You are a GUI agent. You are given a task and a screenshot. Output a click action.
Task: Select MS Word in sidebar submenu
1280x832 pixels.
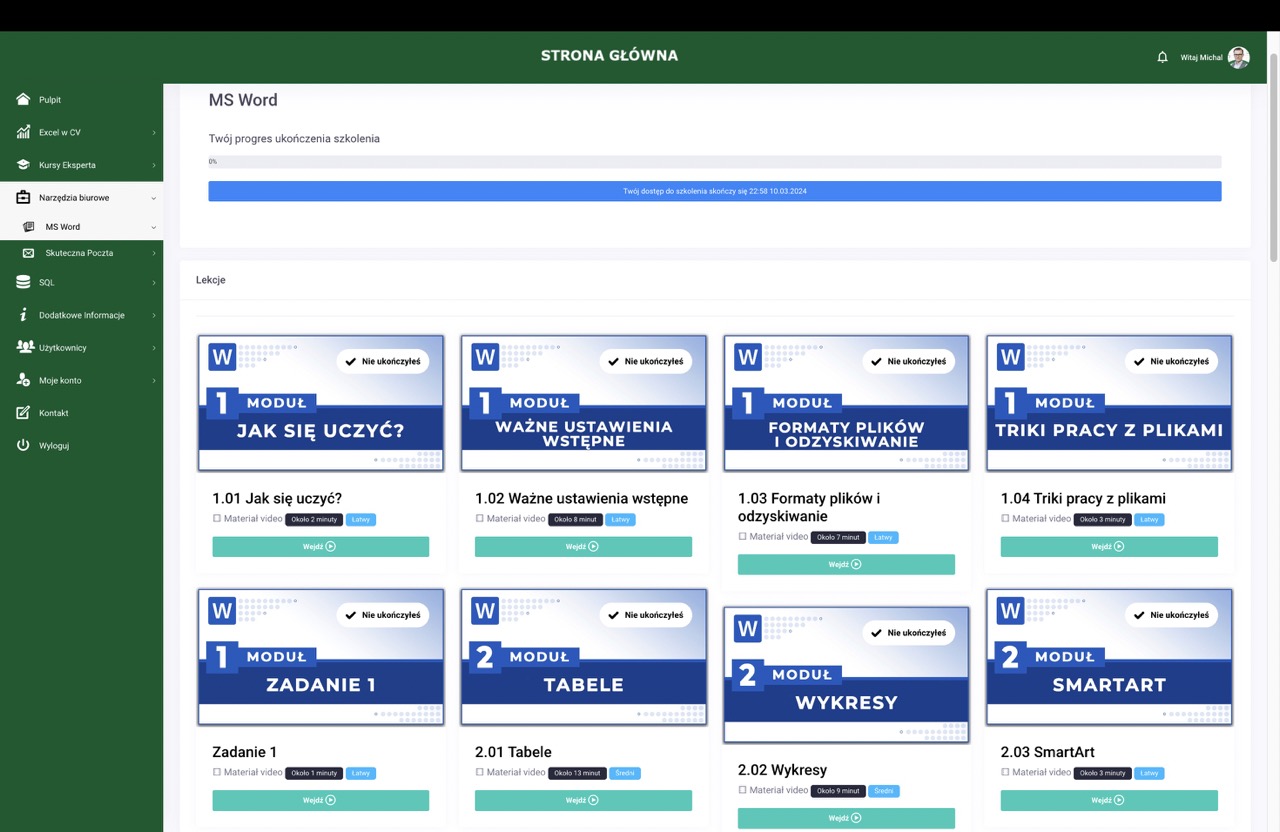pos(62,227)
